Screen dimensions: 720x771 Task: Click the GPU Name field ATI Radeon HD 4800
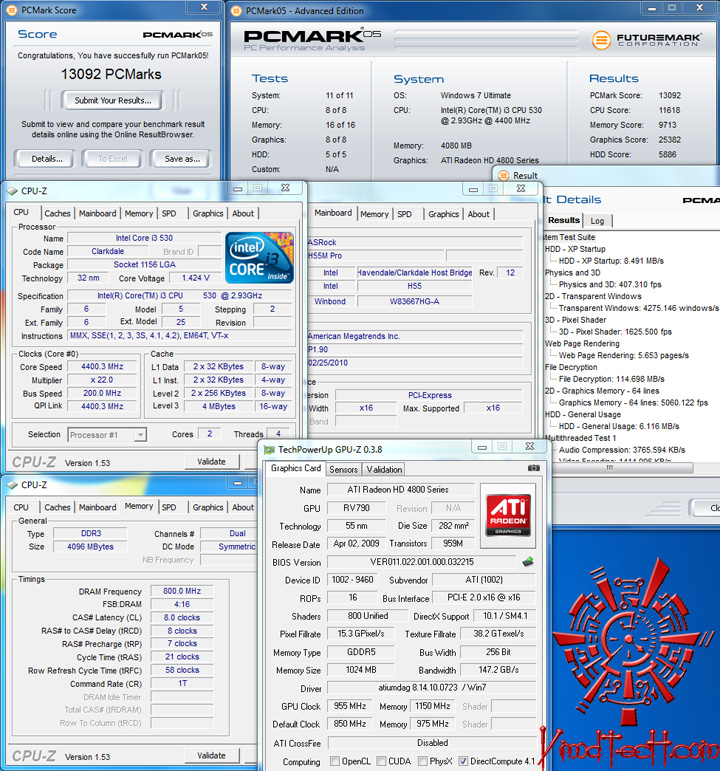pyautogui.click(x=400, y=490)
